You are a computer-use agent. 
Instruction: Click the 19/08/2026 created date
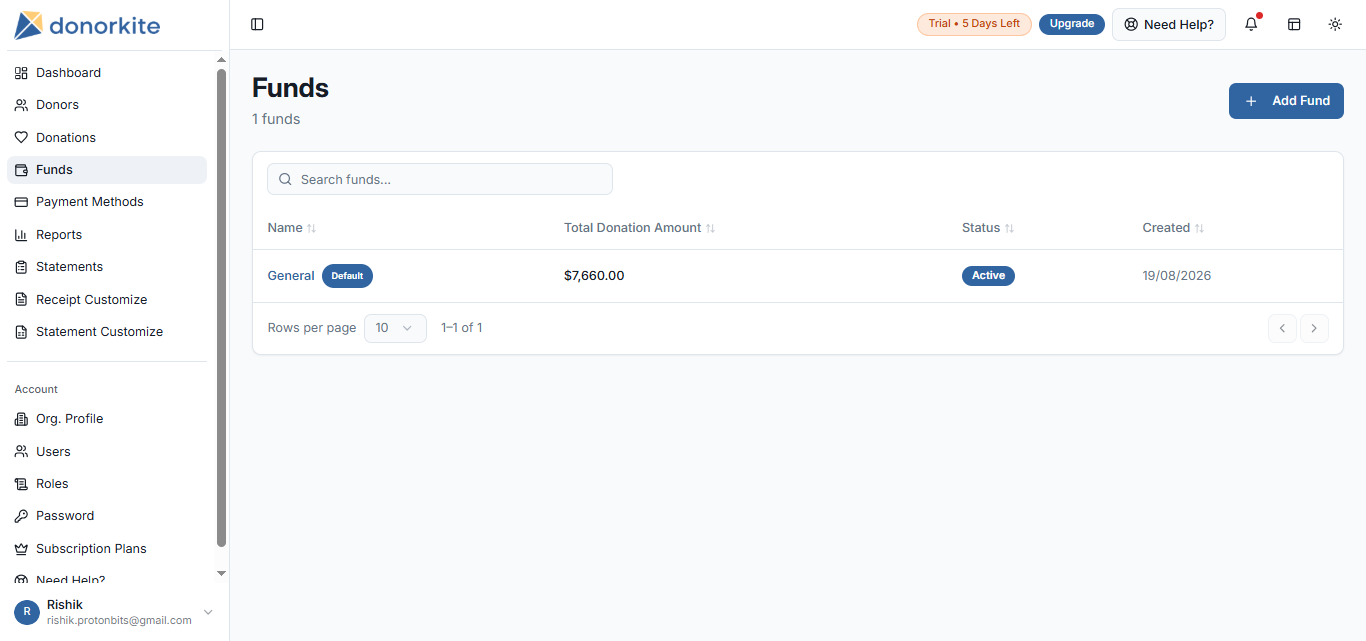click(1177, 276)
